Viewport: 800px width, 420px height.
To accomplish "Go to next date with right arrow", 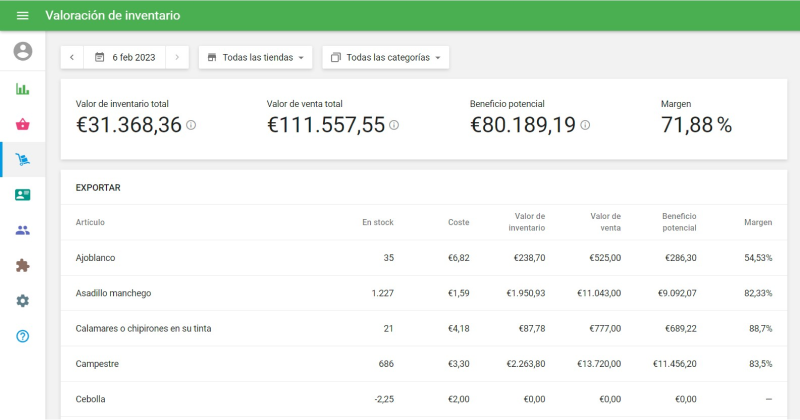I will [177, 58].
